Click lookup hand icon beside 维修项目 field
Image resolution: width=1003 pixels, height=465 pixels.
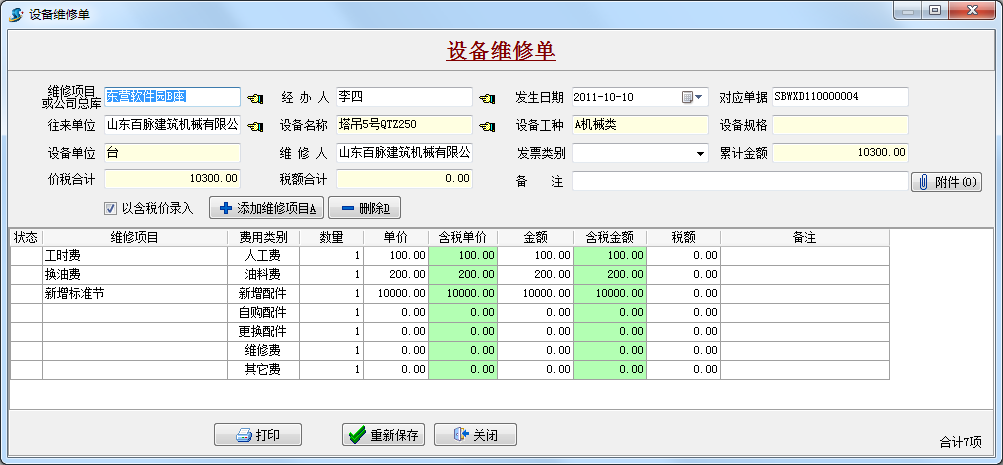(255, 98)
